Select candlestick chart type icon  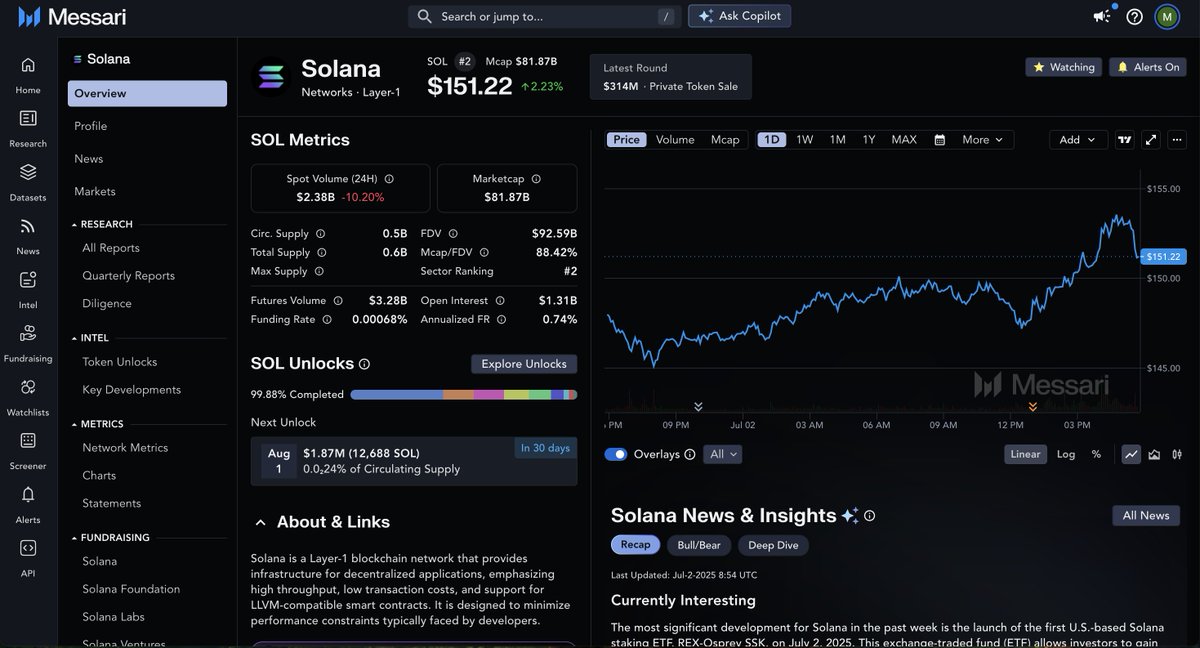1177,454
